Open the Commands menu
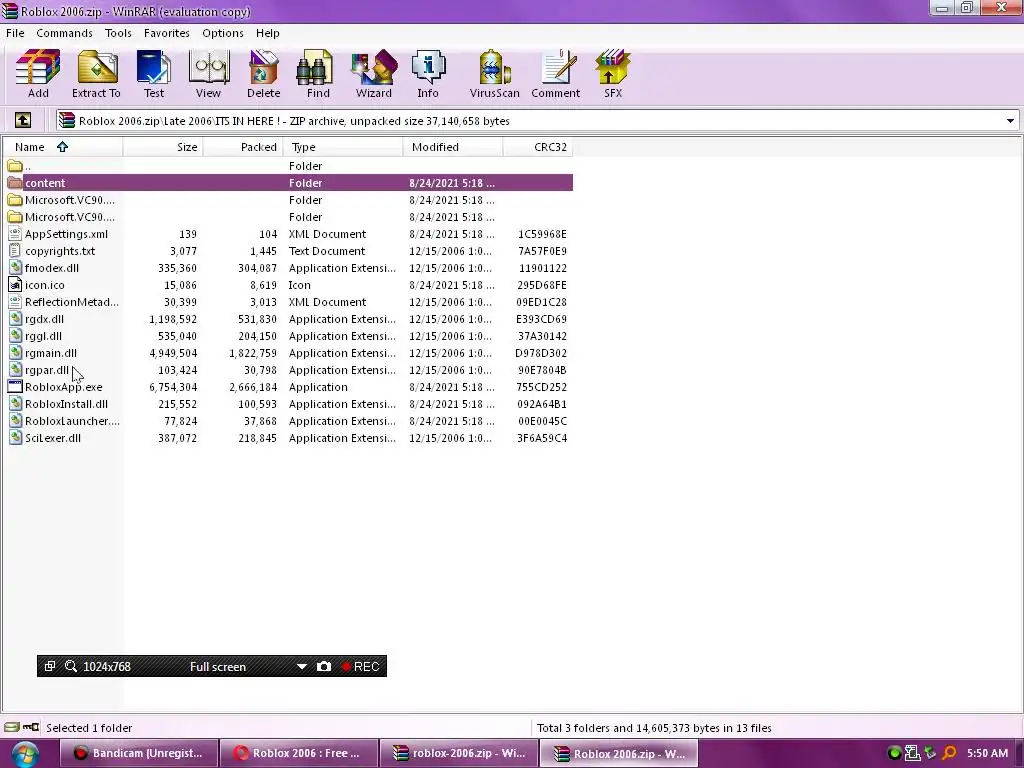1024x768 pixels. 64,33
